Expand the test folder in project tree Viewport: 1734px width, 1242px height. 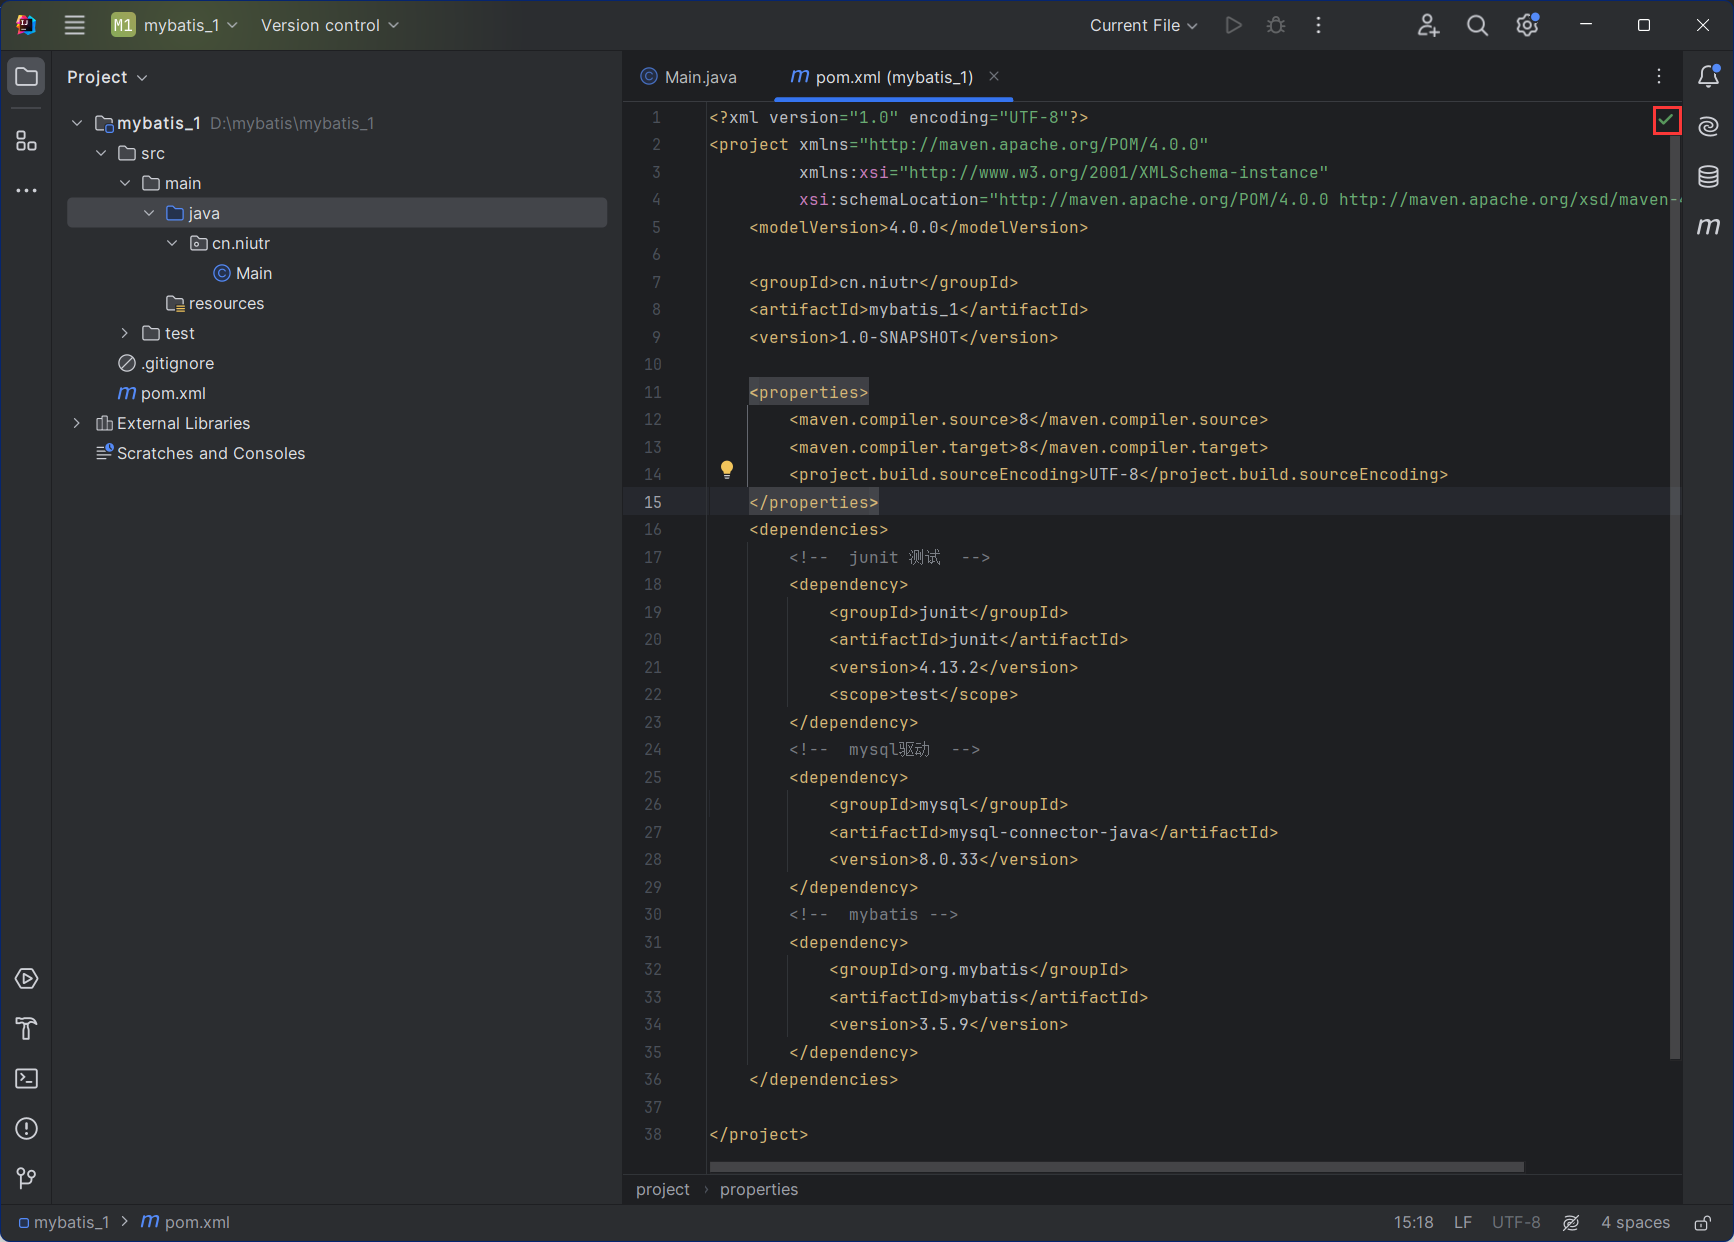pos(125,333)
